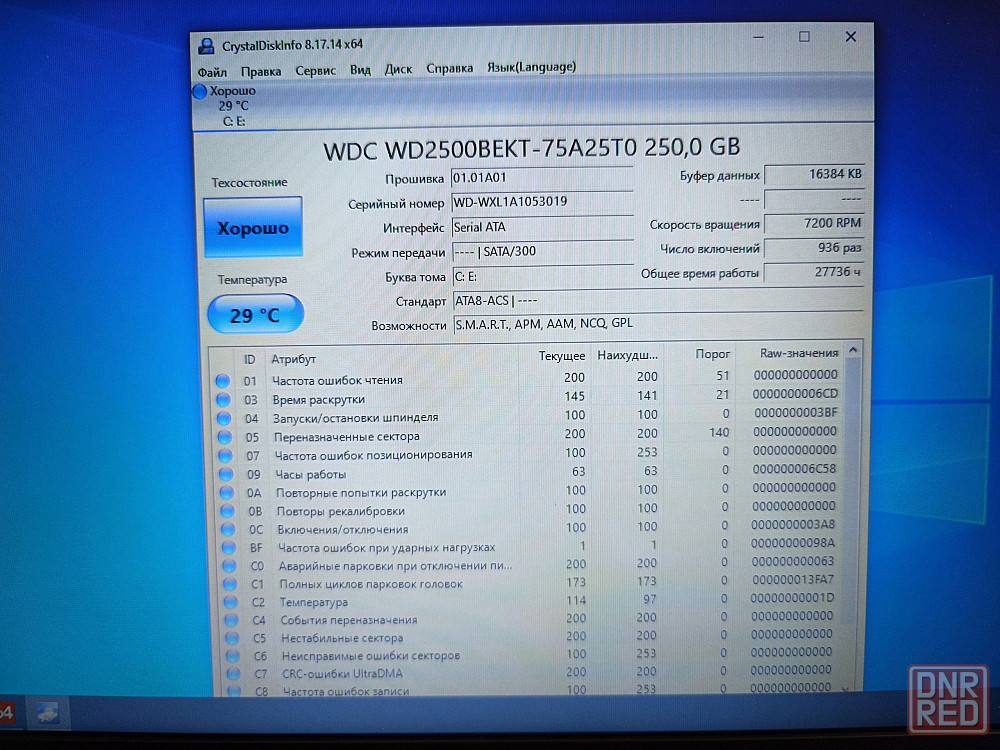Open the Правка menu
The height and width of the screenshot is (750, 1000).
click(x=261, y=71)
